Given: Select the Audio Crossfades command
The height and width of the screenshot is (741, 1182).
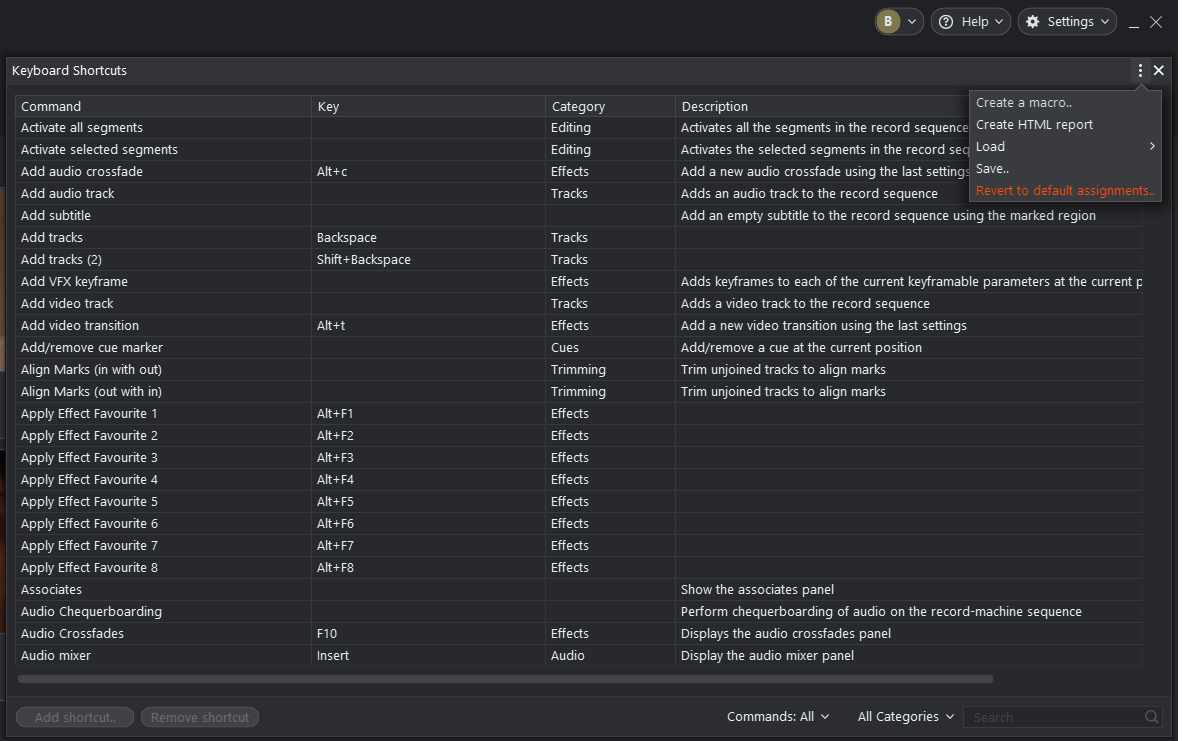Looking at the screenshot, I should point(72,633).
